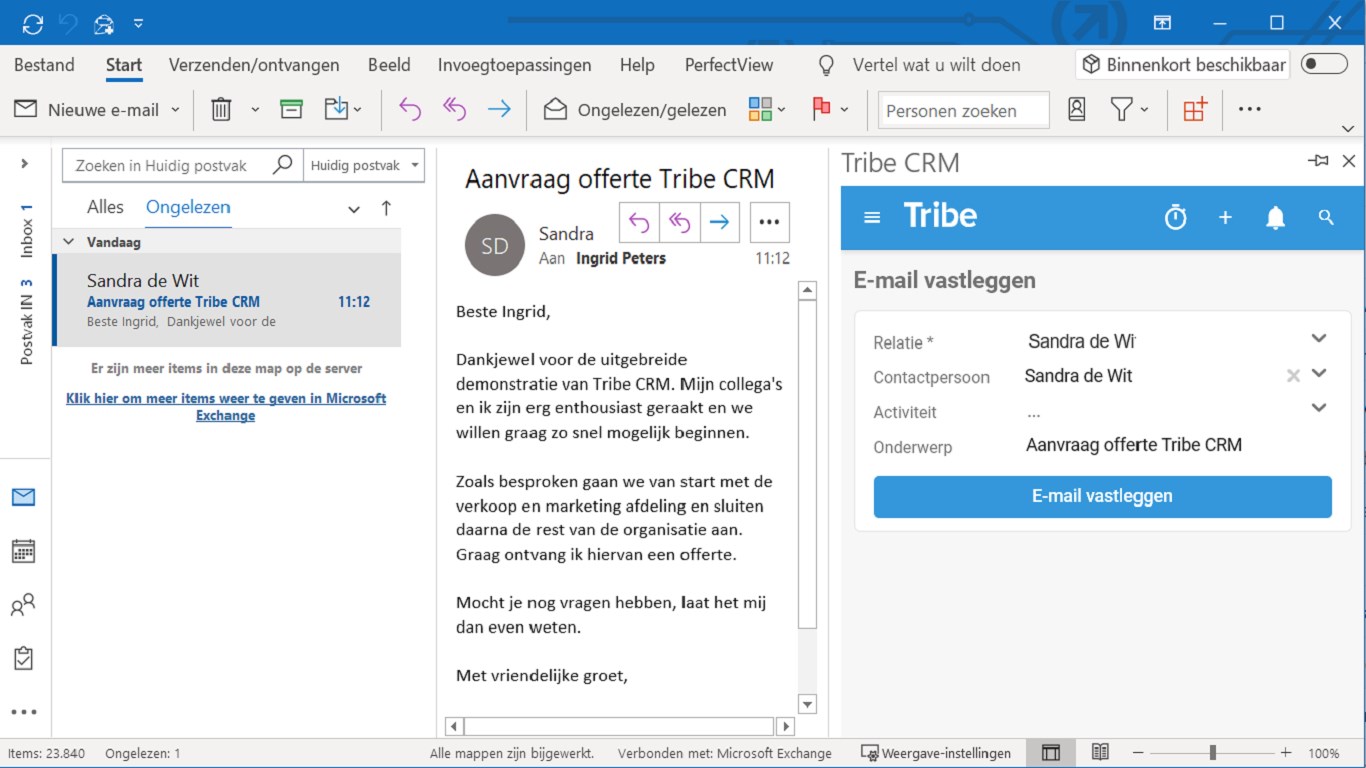The image size is (1366, 768).
Task: Collapse the Vandaag group
Action: 69,242
